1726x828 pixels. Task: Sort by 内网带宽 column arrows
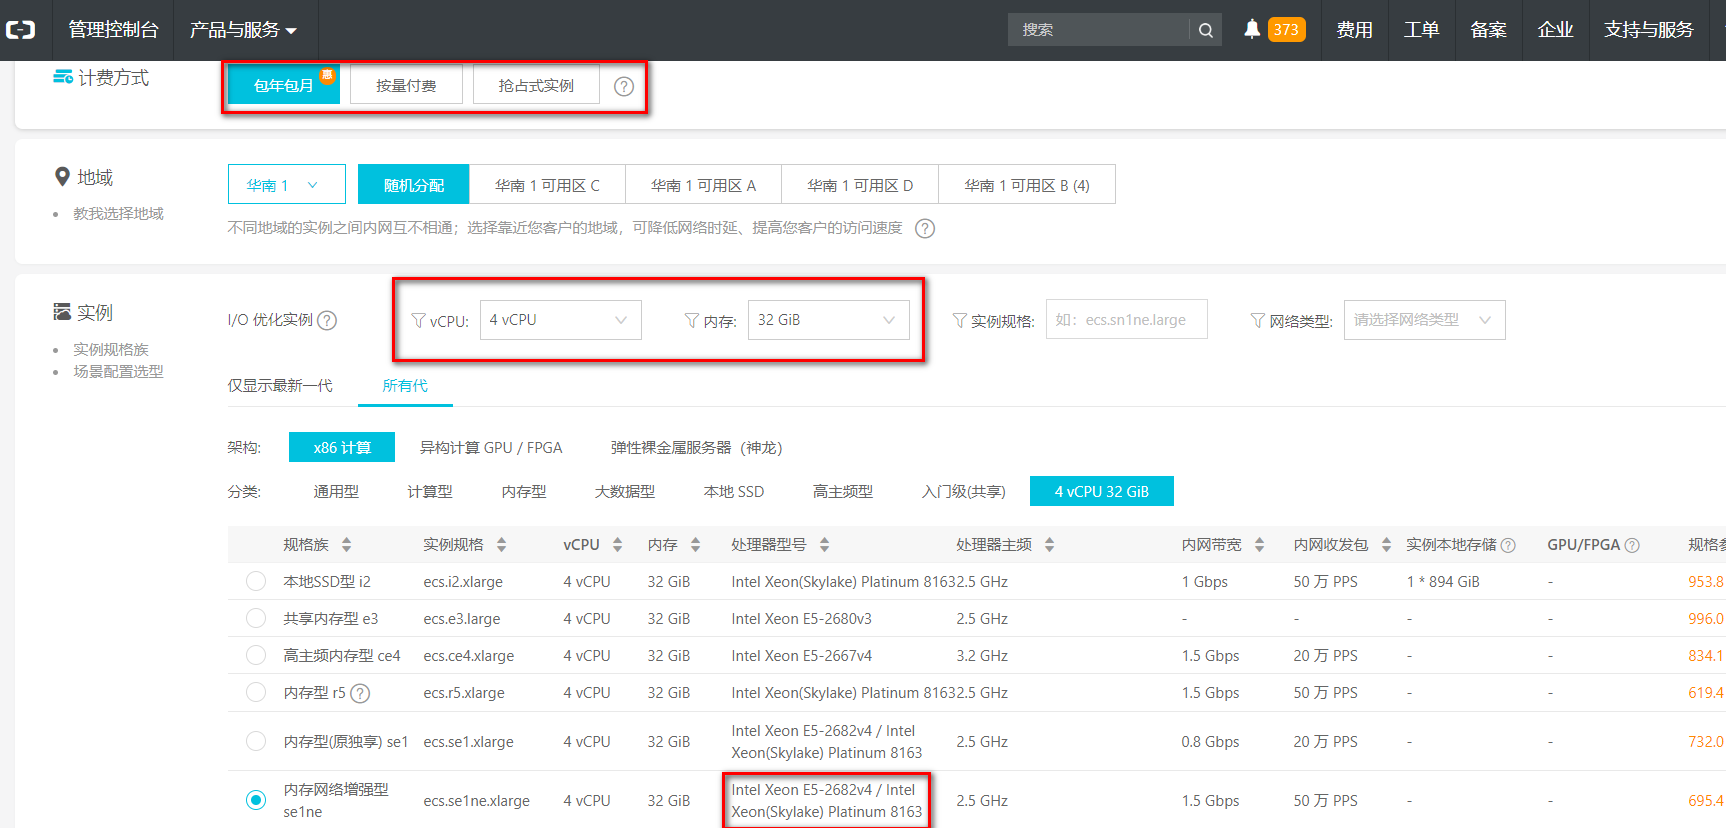(1260, 545)
